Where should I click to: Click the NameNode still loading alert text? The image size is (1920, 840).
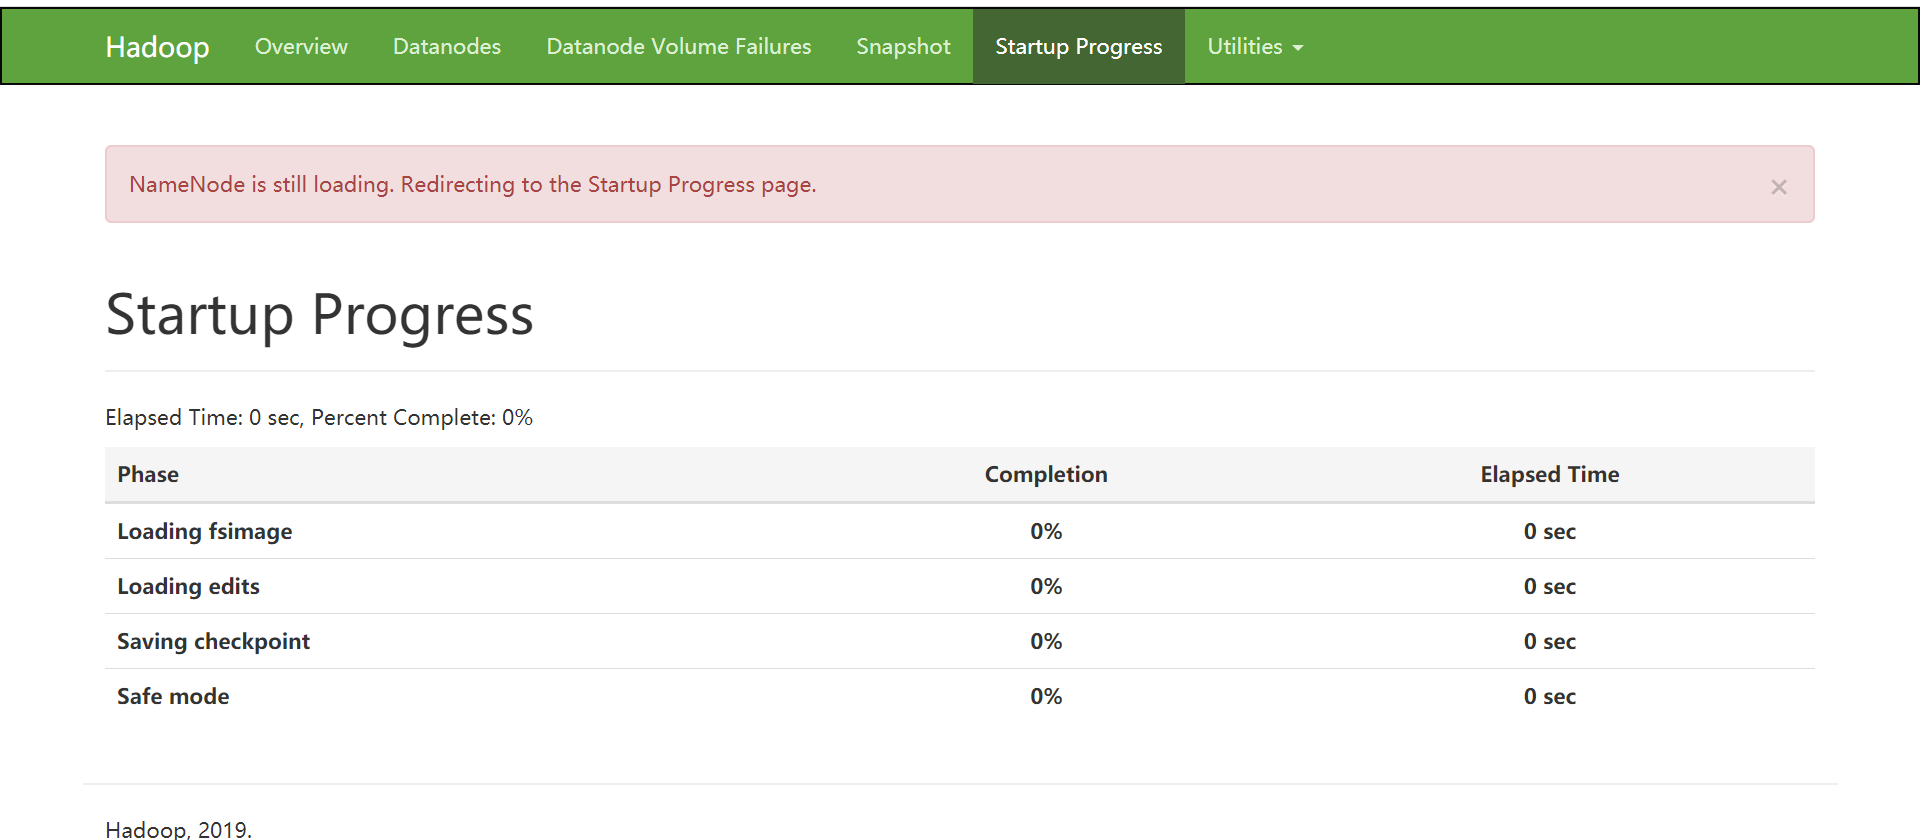click(472, 185)
